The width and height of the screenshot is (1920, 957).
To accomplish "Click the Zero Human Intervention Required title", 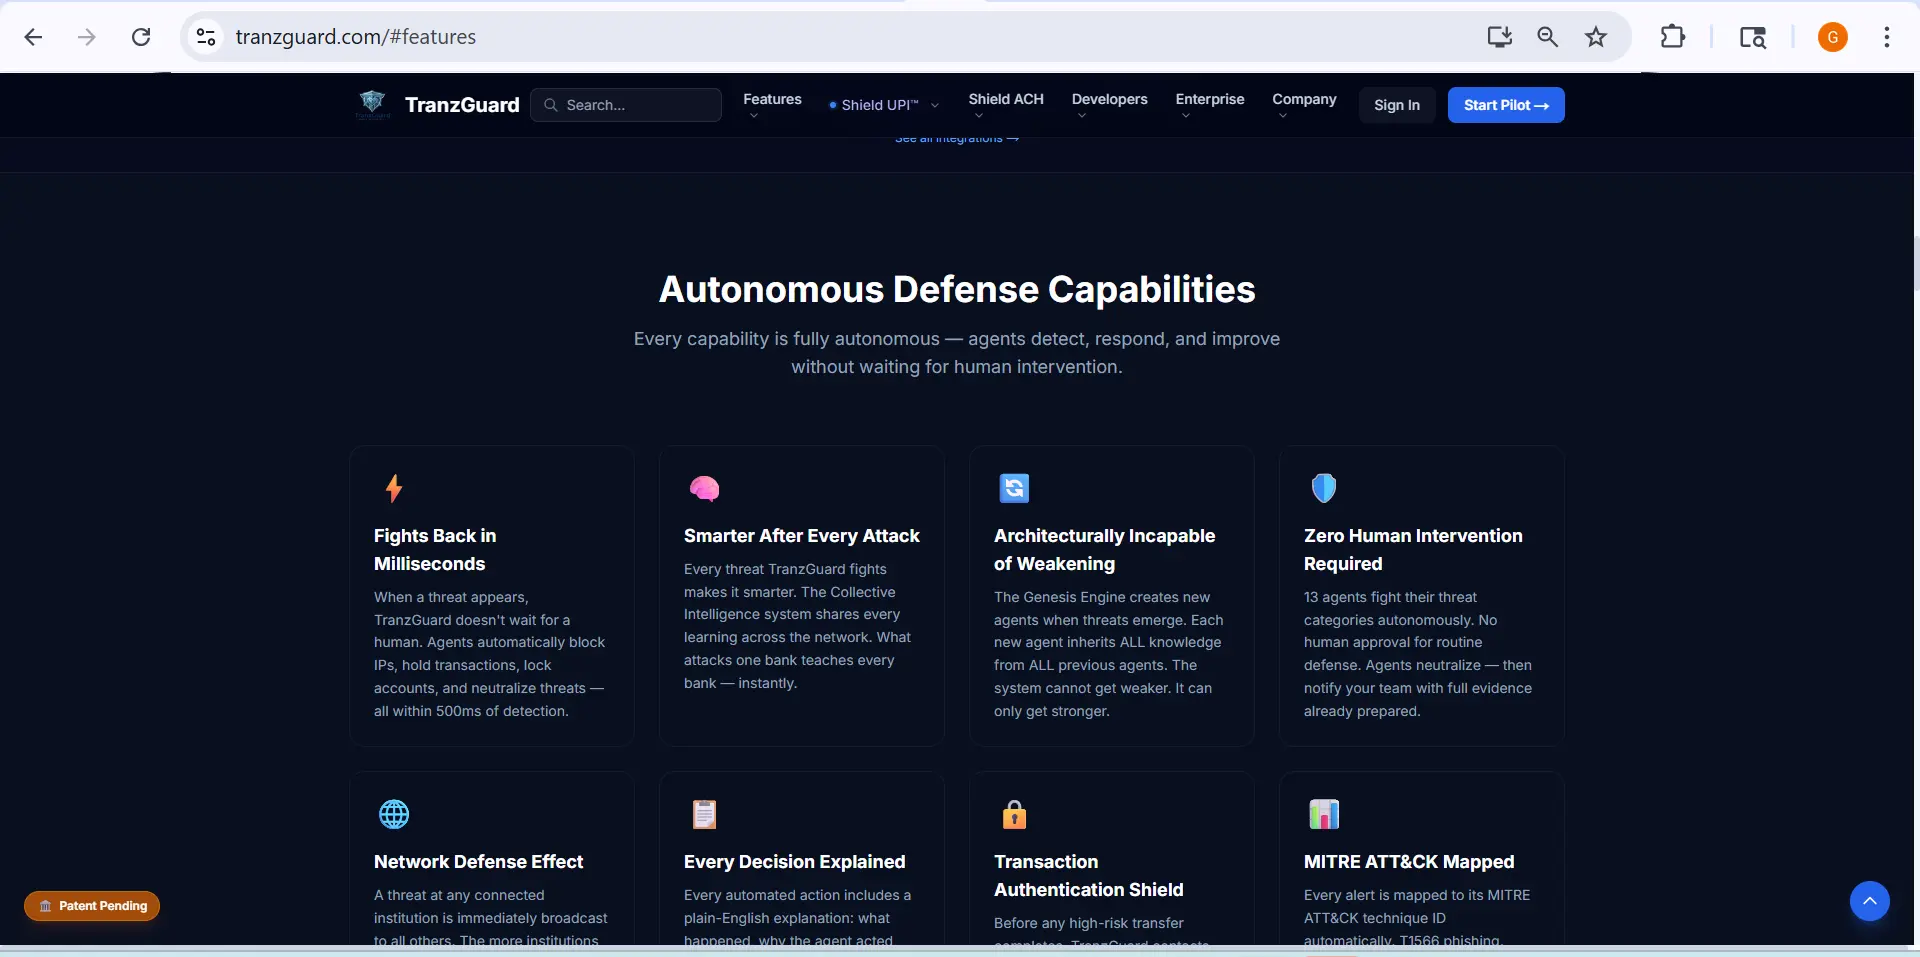I will coord(1413,550).
